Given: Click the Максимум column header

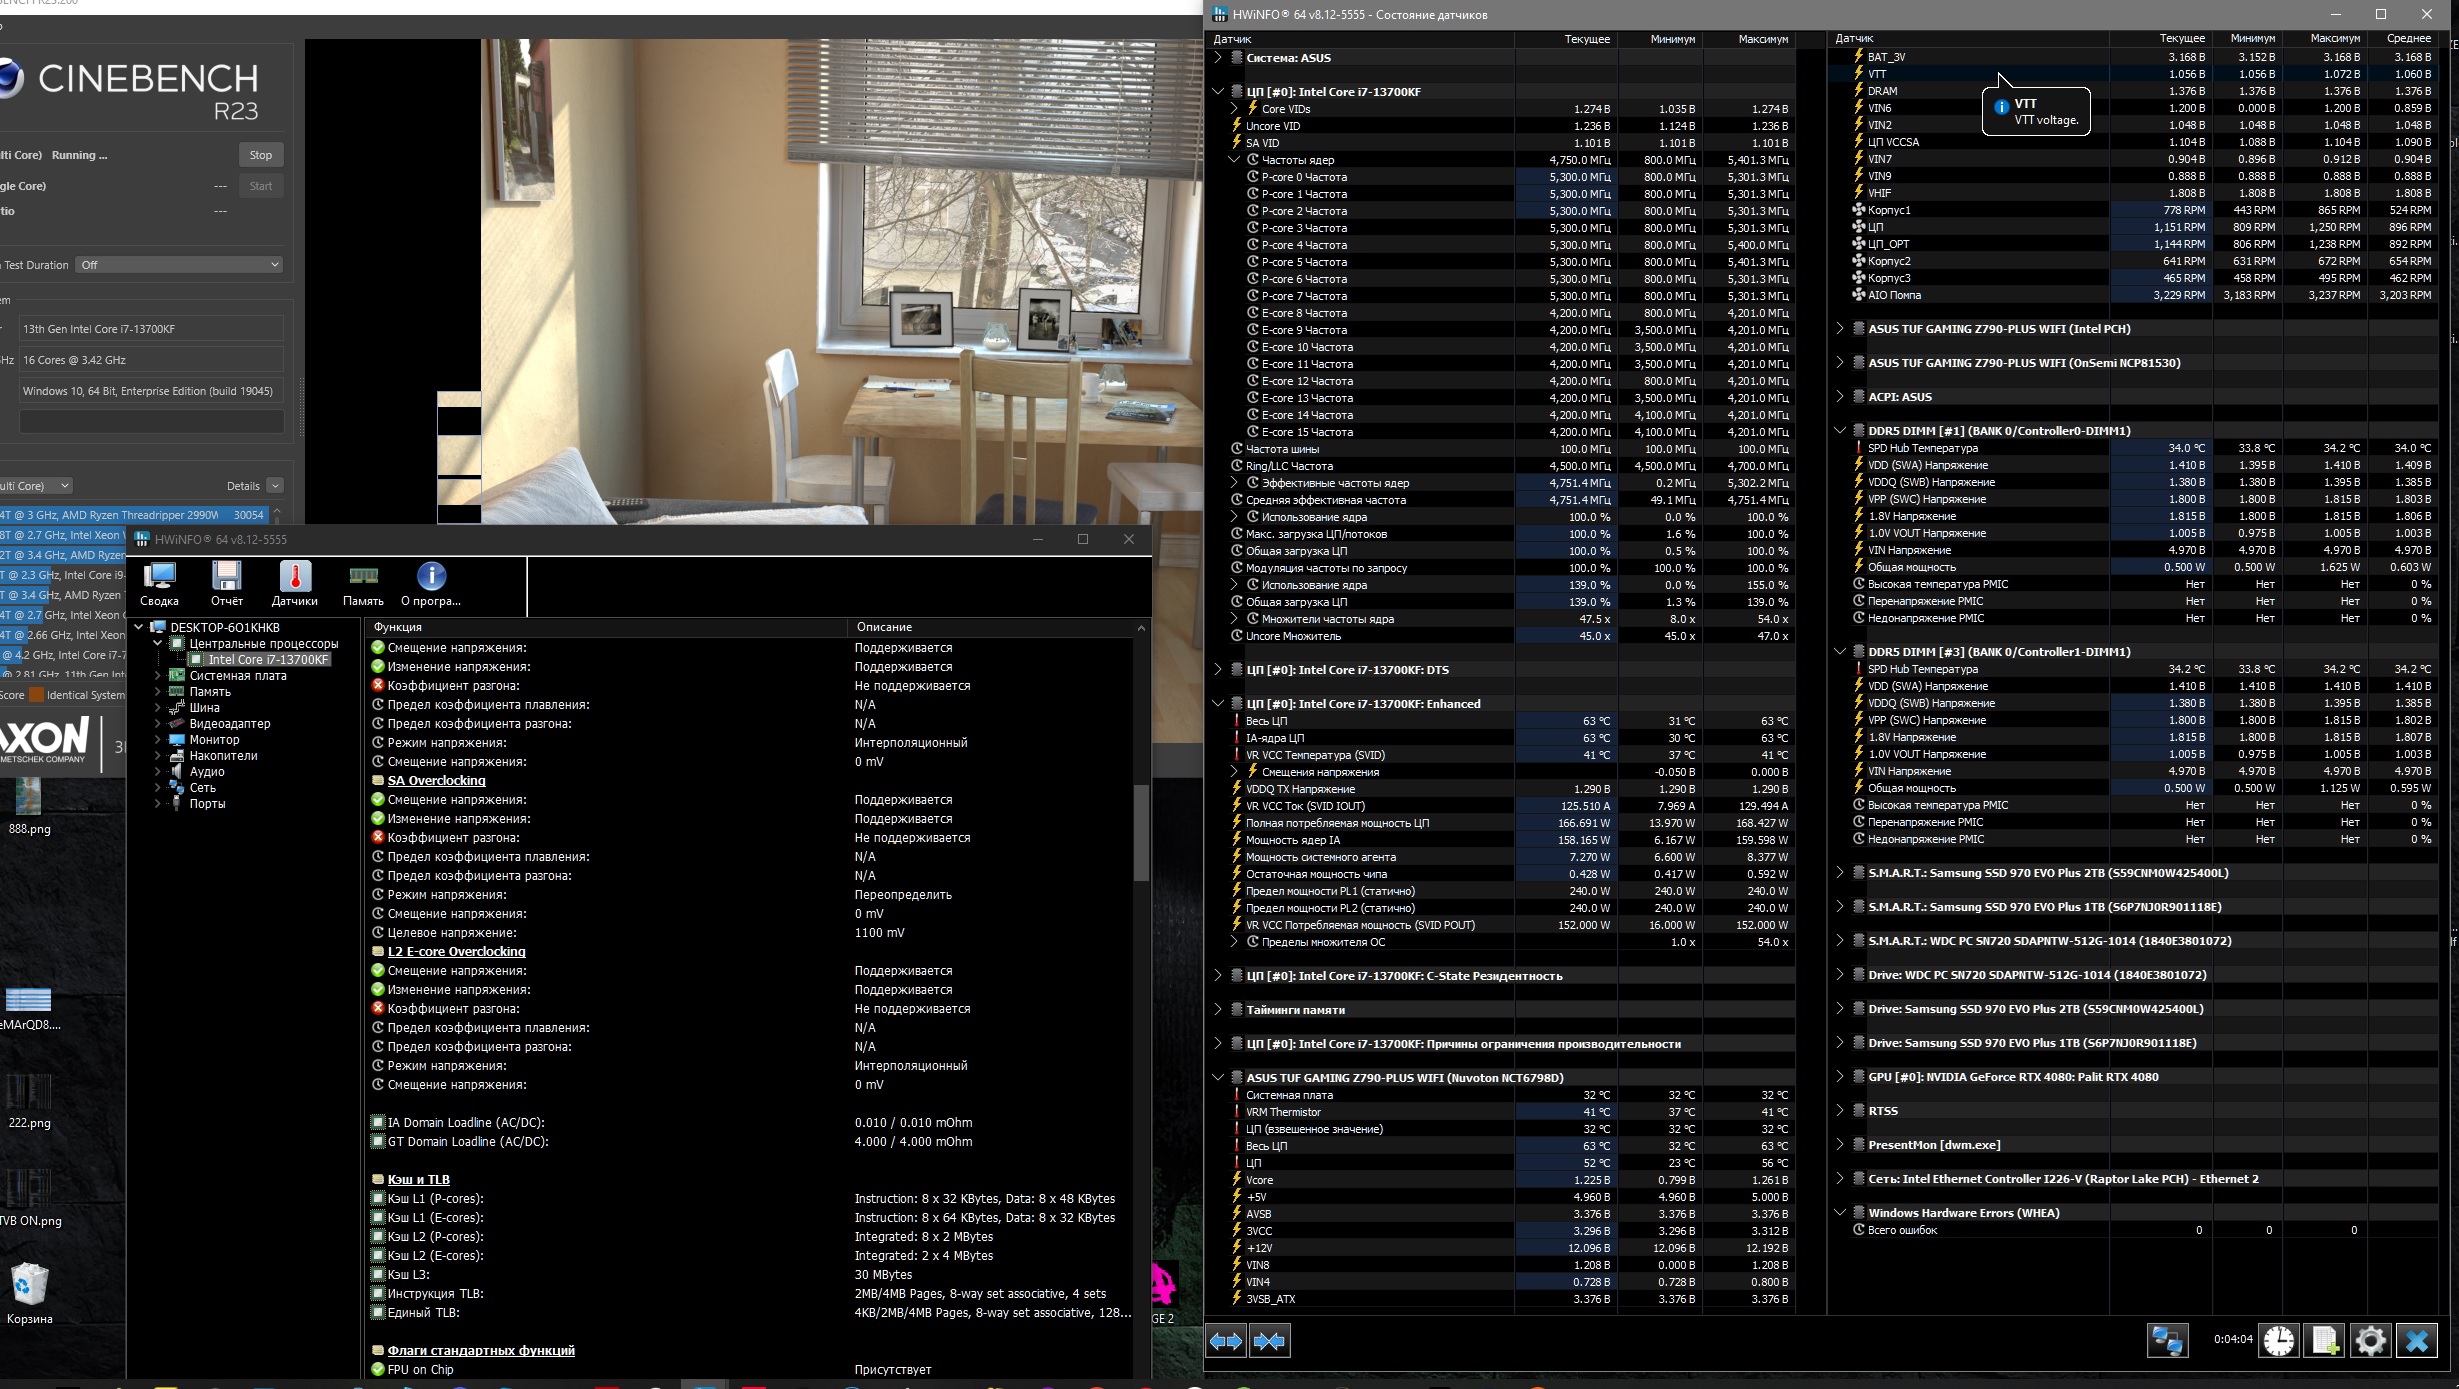Looking at the screenshot, I should point(1762,39).
